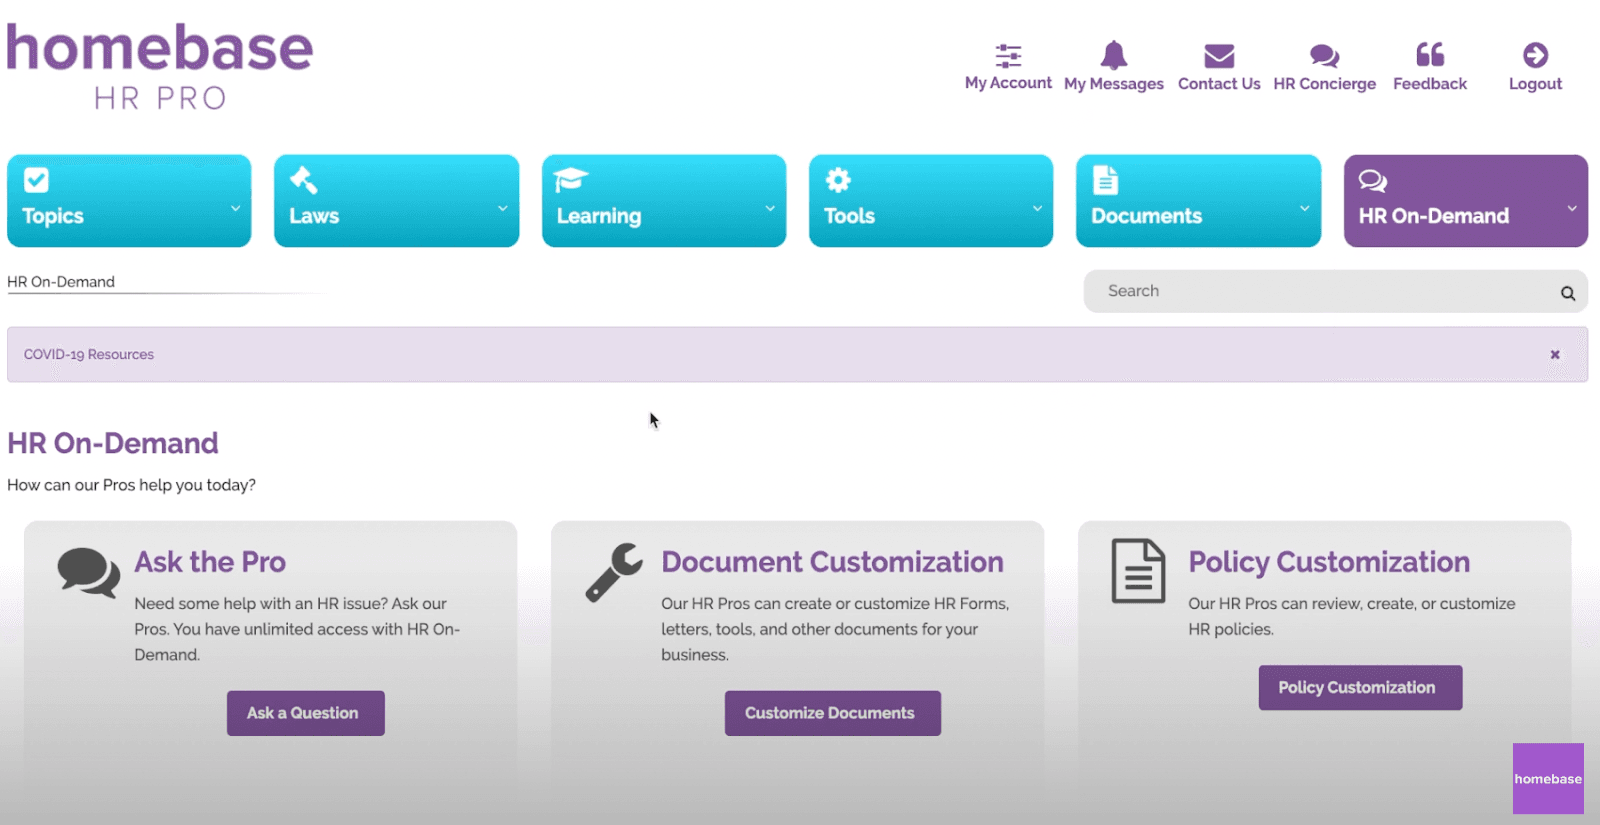1600x825 pixels.
Task: Click the HR On-Demand page heading
Action: pos(112,443)
